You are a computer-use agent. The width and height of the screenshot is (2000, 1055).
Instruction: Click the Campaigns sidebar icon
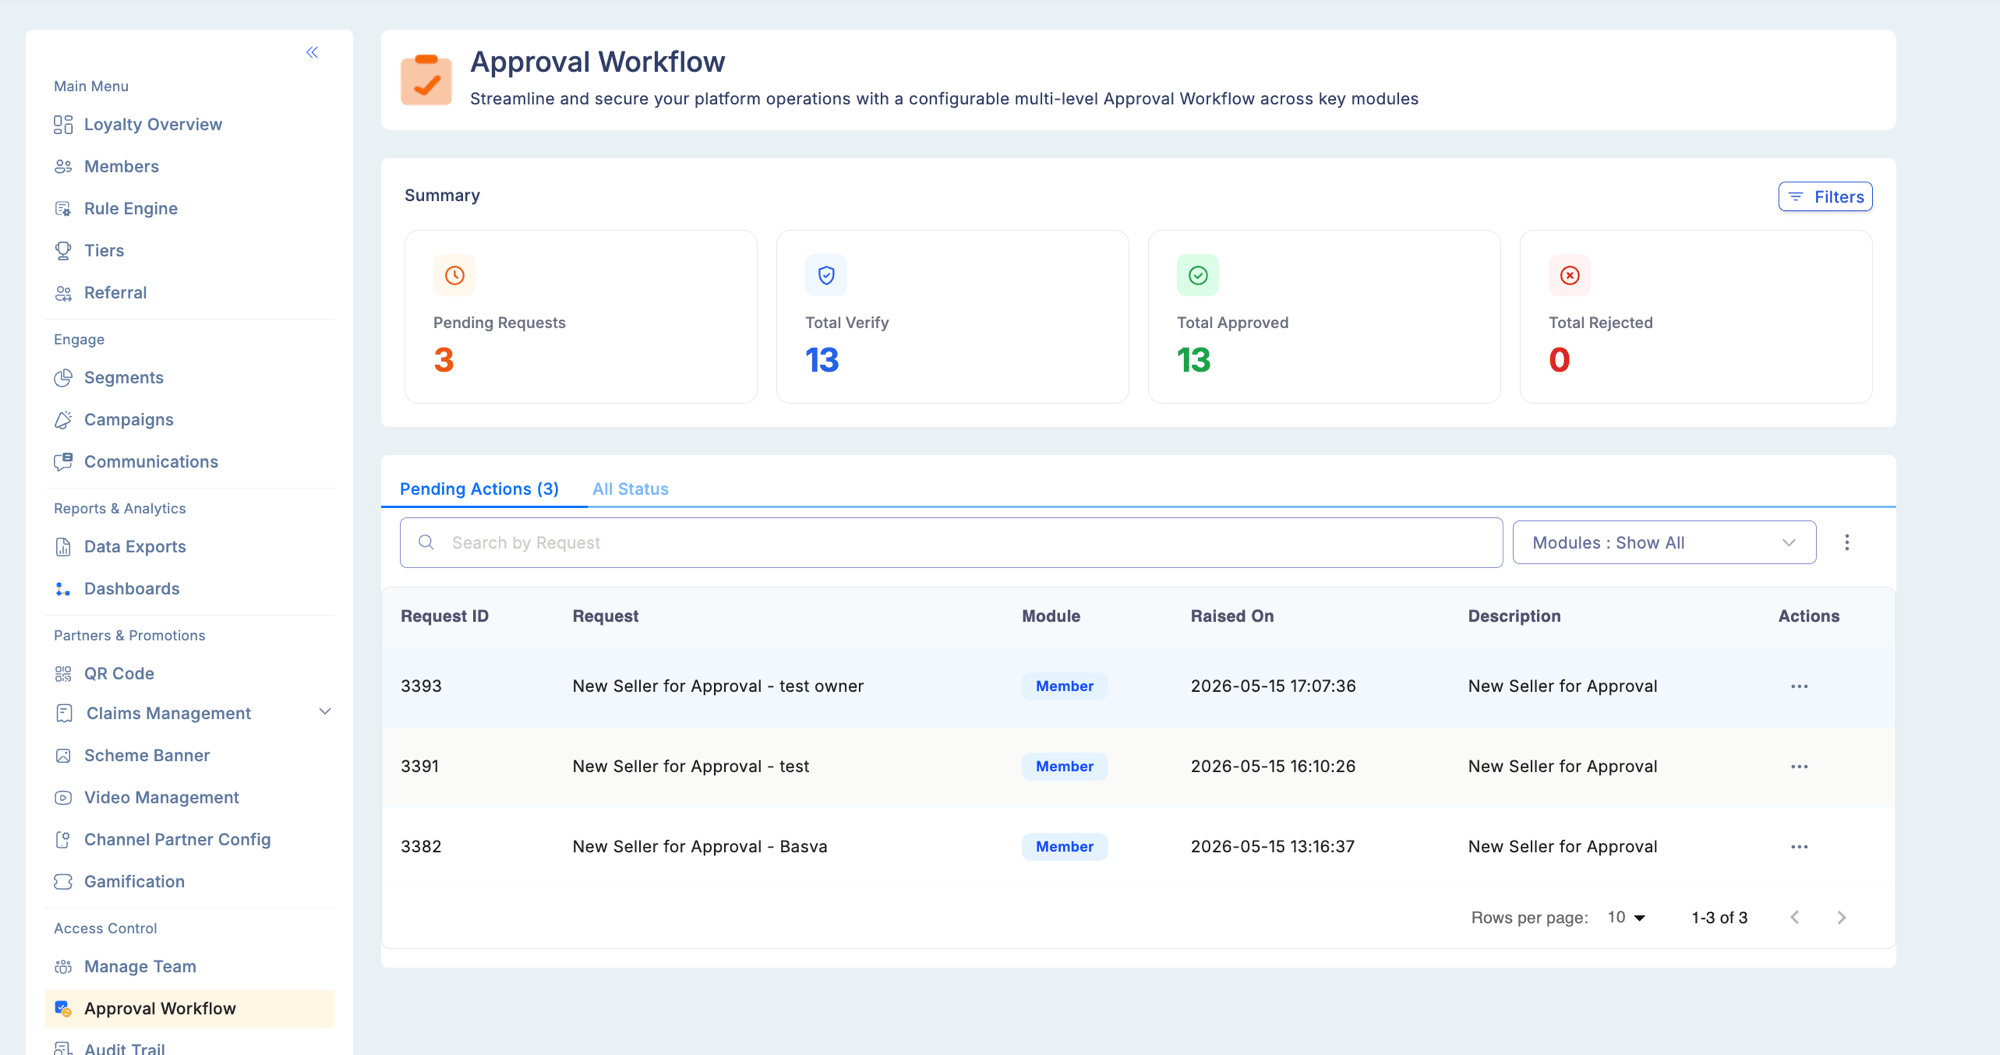point(63,420)
